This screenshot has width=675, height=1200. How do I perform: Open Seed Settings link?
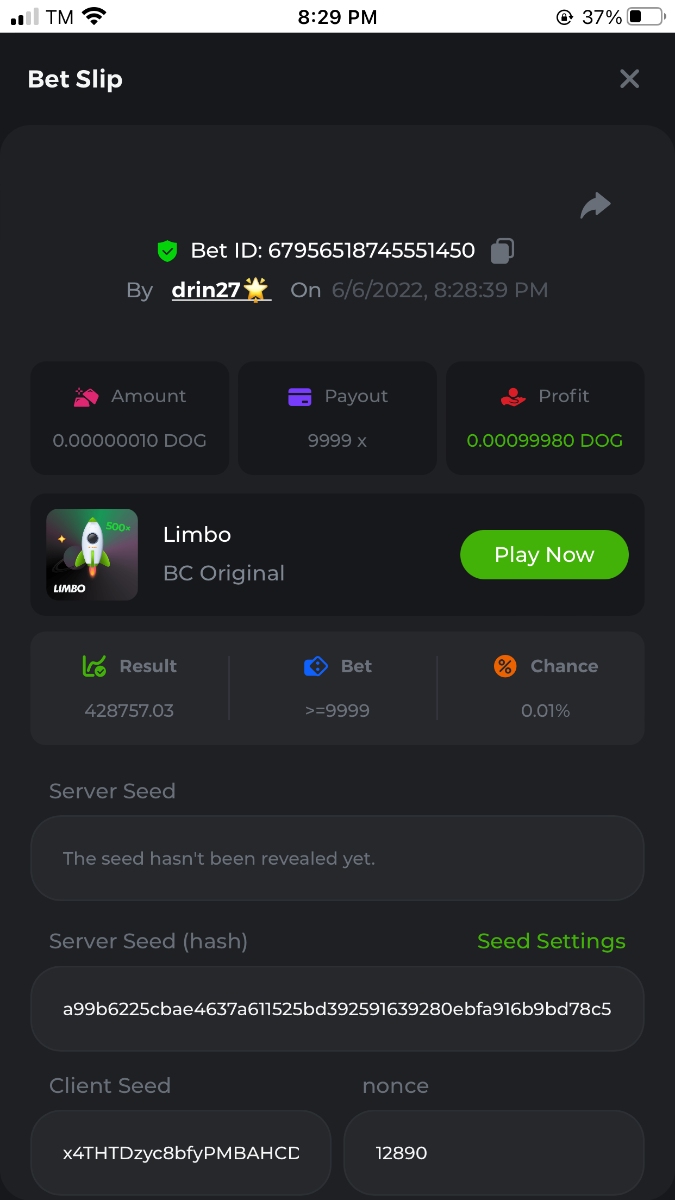pyautogui.click(x=551, y=941)
